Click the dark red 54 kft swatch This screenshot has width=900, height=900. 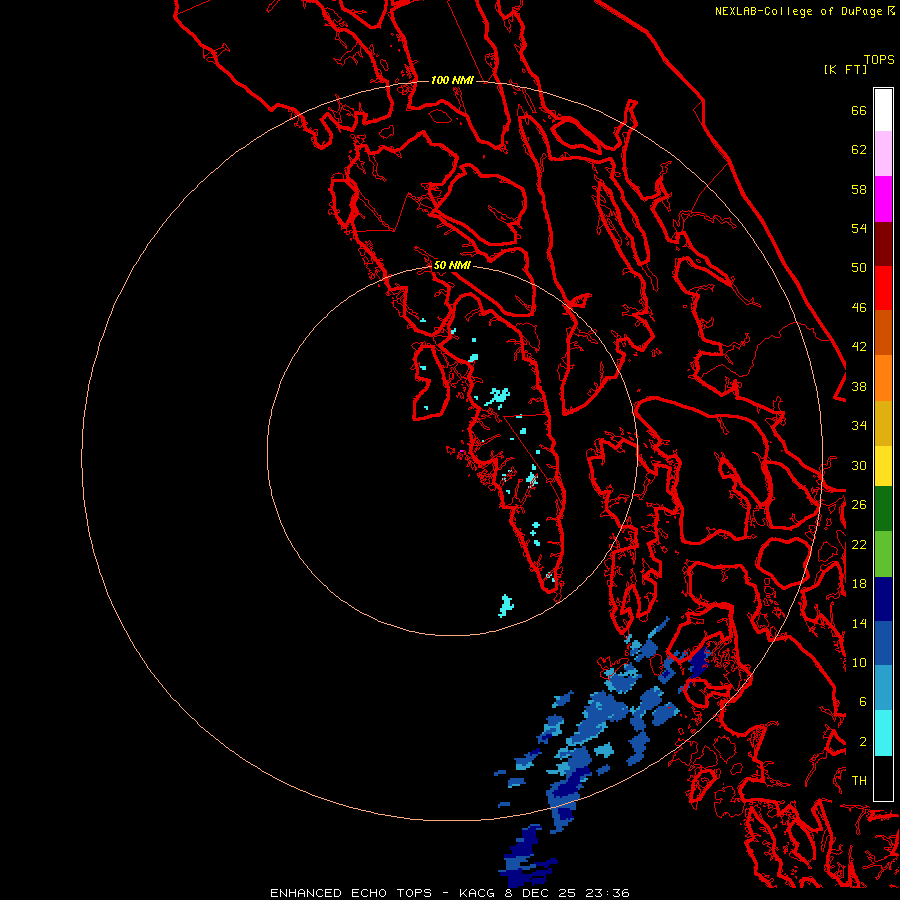(x=883, y=244)
